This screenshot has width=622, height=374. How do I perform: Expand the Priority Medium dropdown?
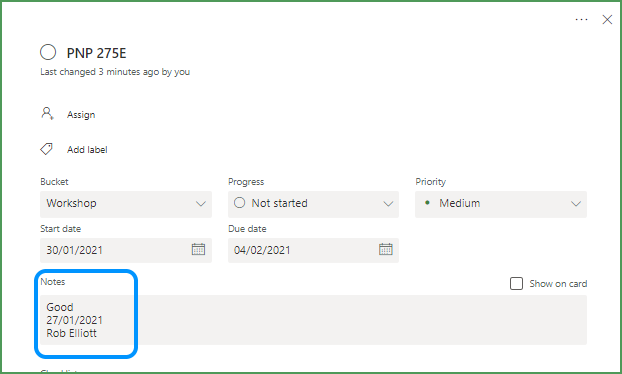pos(501,204)
